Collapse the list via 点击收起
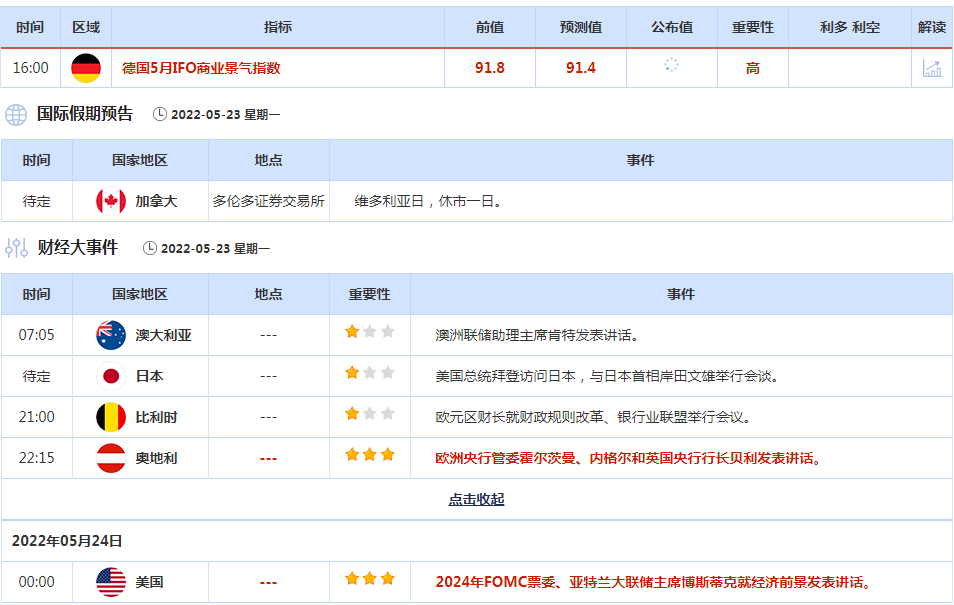Image resolution: width=954 pixels, height=605 pixels. [x=476, y=499]
